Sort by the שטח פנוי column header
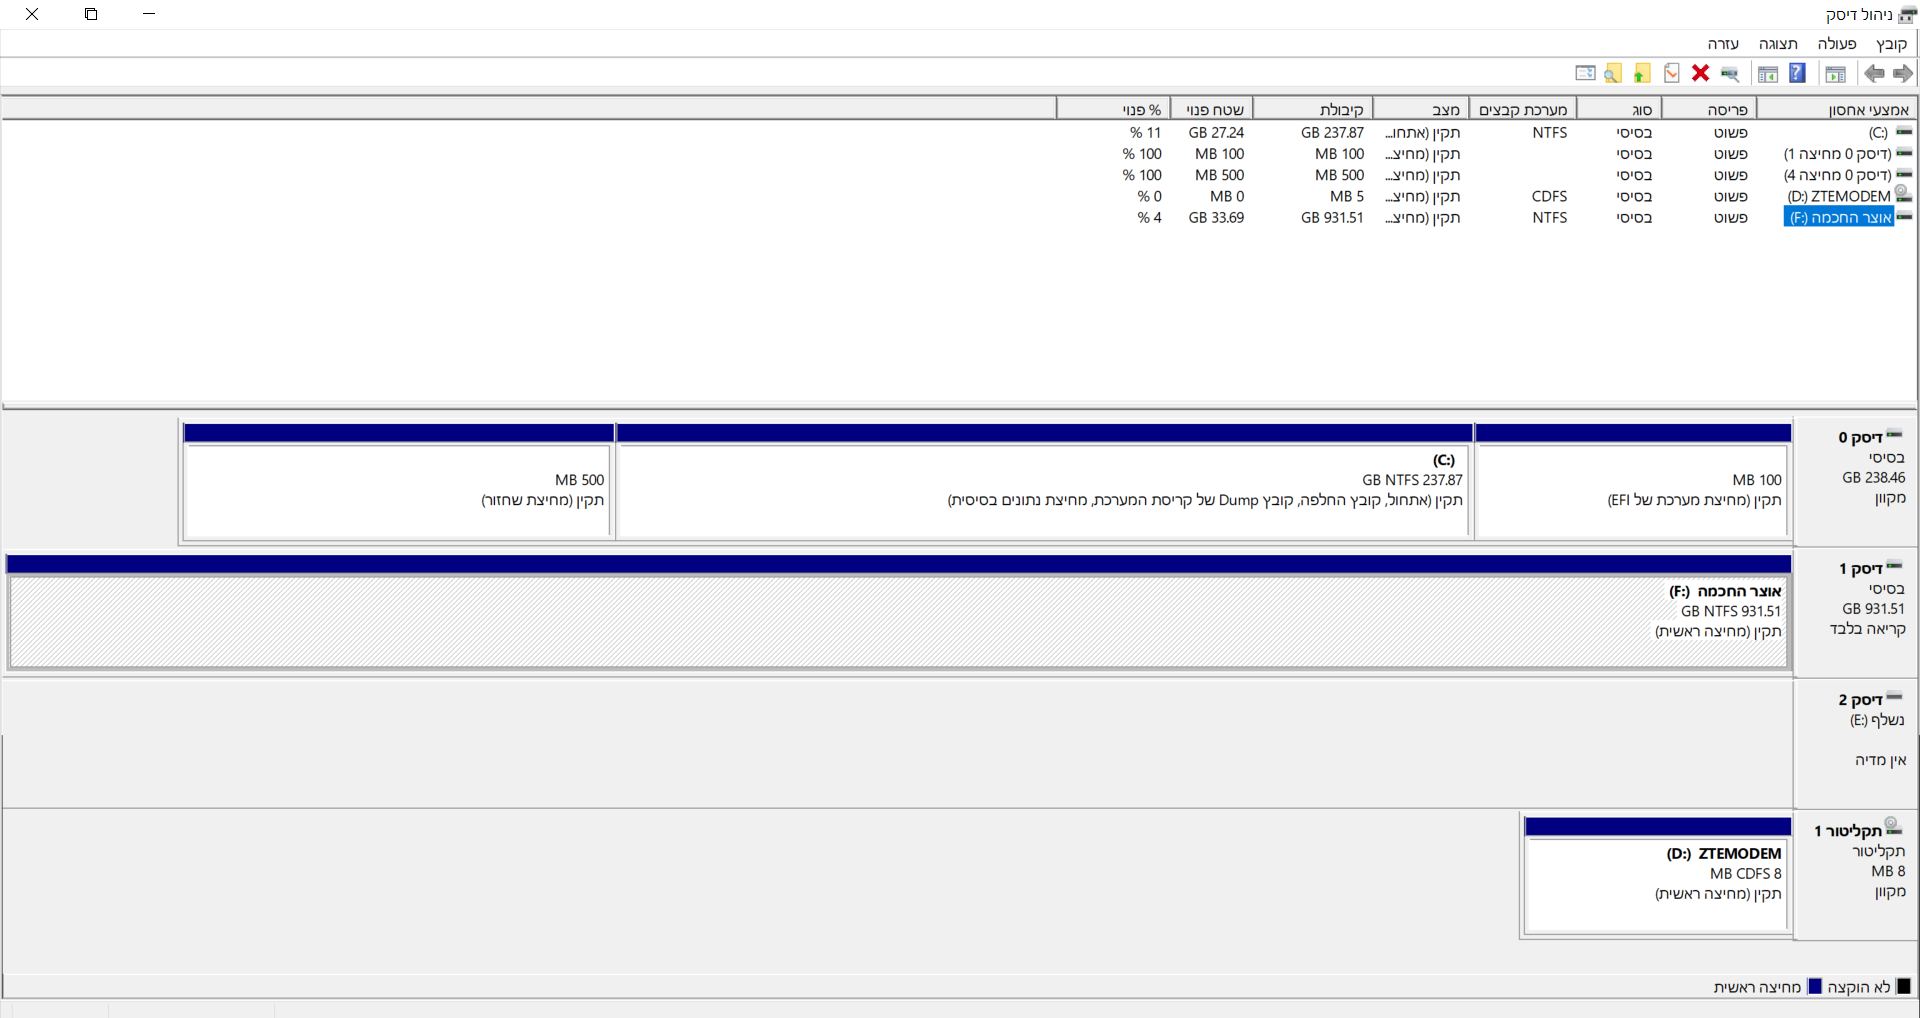The image size is (1920, 1018). pos(1210,110)
